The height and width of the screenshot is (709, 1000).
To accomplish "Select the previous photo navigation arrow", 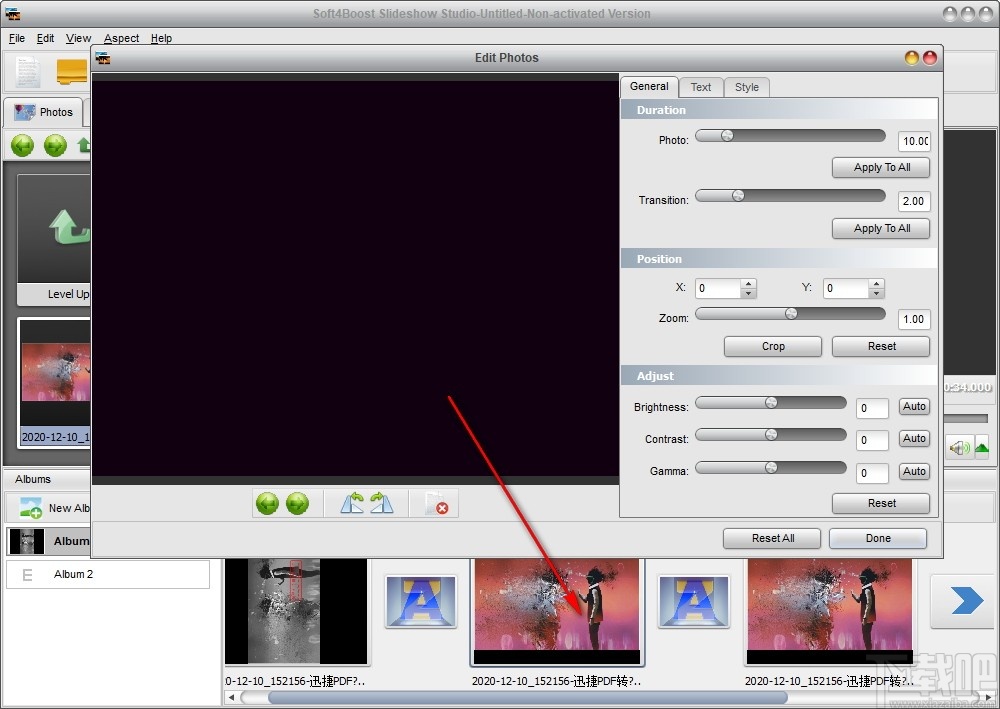I will coord(267,503).
